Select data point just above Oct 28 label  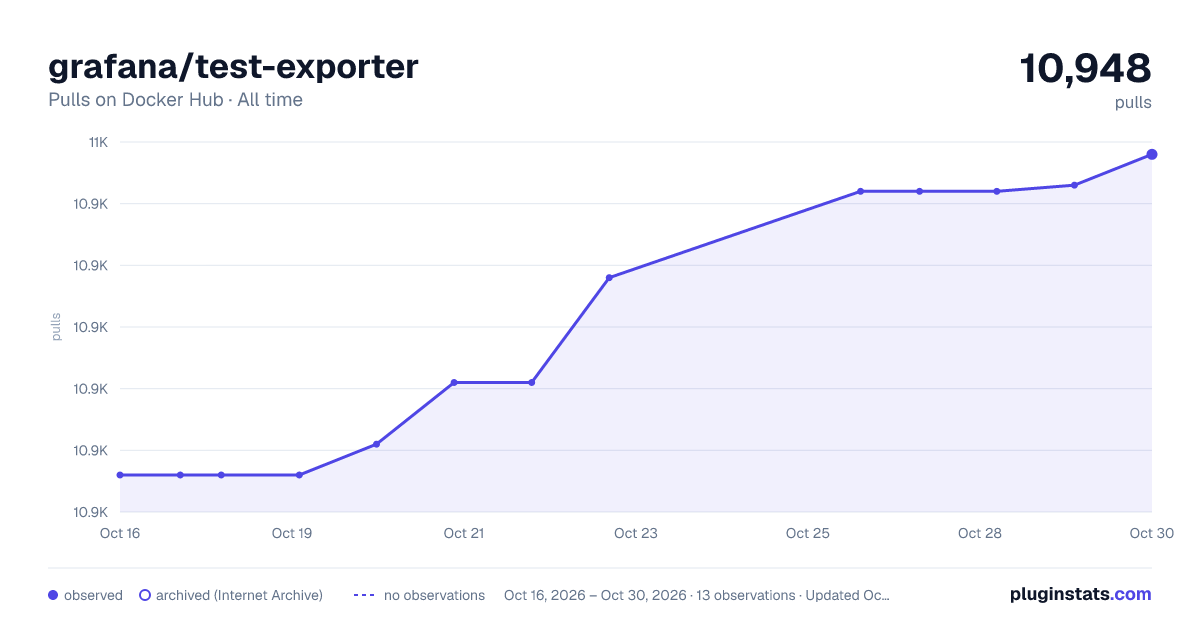click(x=997, y=191)
